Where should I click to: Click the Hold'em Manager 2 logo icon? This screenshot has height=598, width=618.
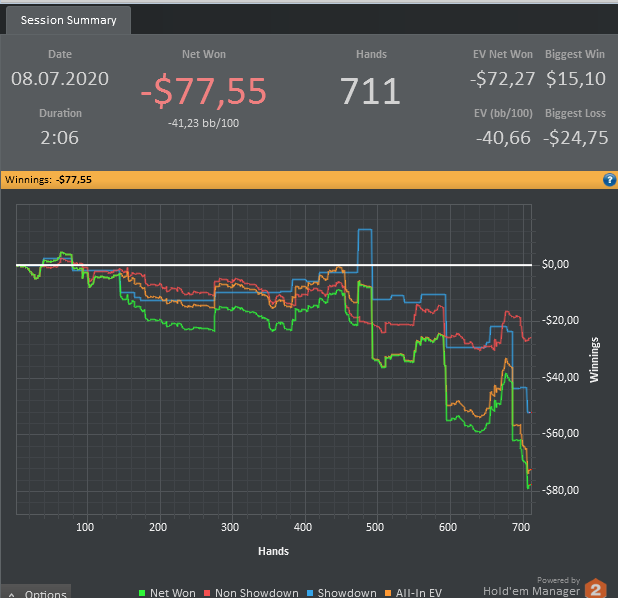click(596, 589)
